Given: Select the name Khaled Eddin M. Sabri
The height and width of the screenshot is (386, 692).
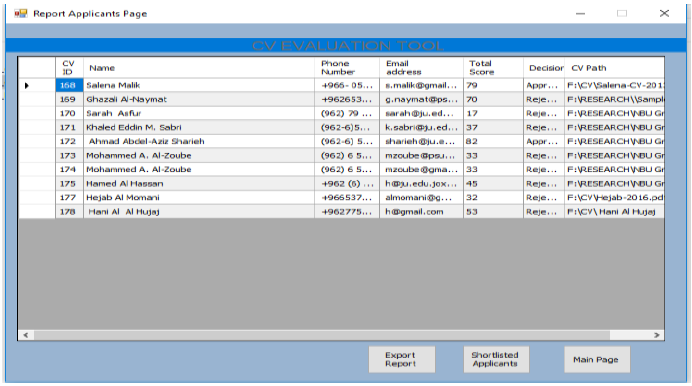Looking at the screenshot, I should coord(199,127).
